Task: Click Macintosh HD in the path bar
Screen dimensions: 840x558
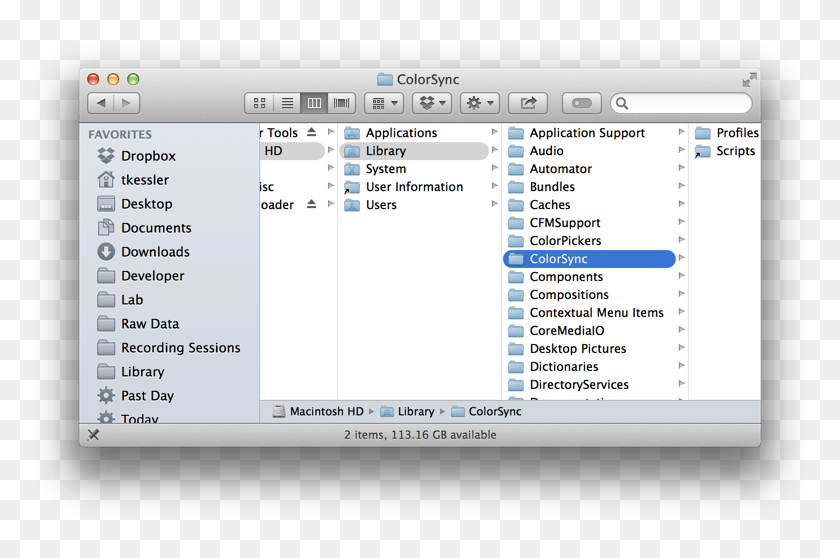Action: (x=318, y=411)
